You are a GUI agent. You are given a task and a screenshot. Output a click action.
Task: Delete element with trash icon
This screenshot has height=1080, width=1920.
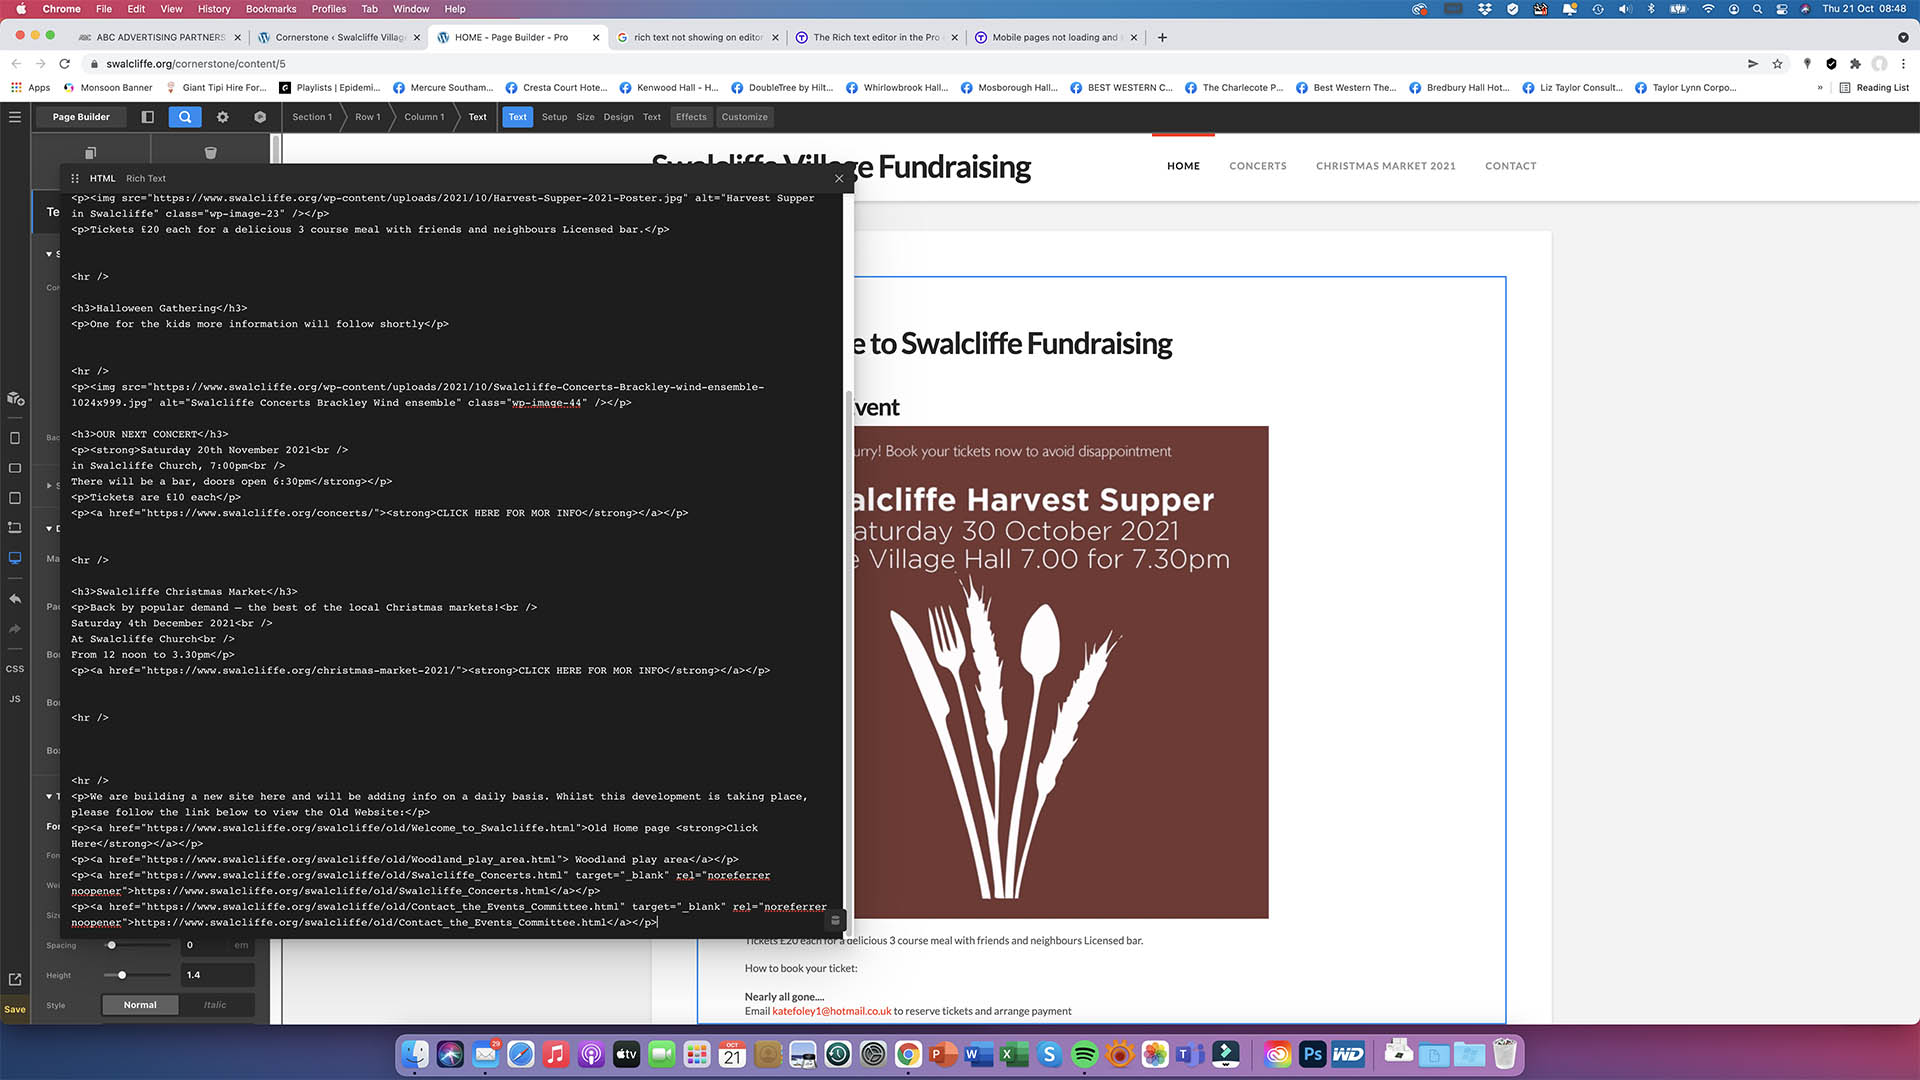pyautogui.click(x=210, y=153)
